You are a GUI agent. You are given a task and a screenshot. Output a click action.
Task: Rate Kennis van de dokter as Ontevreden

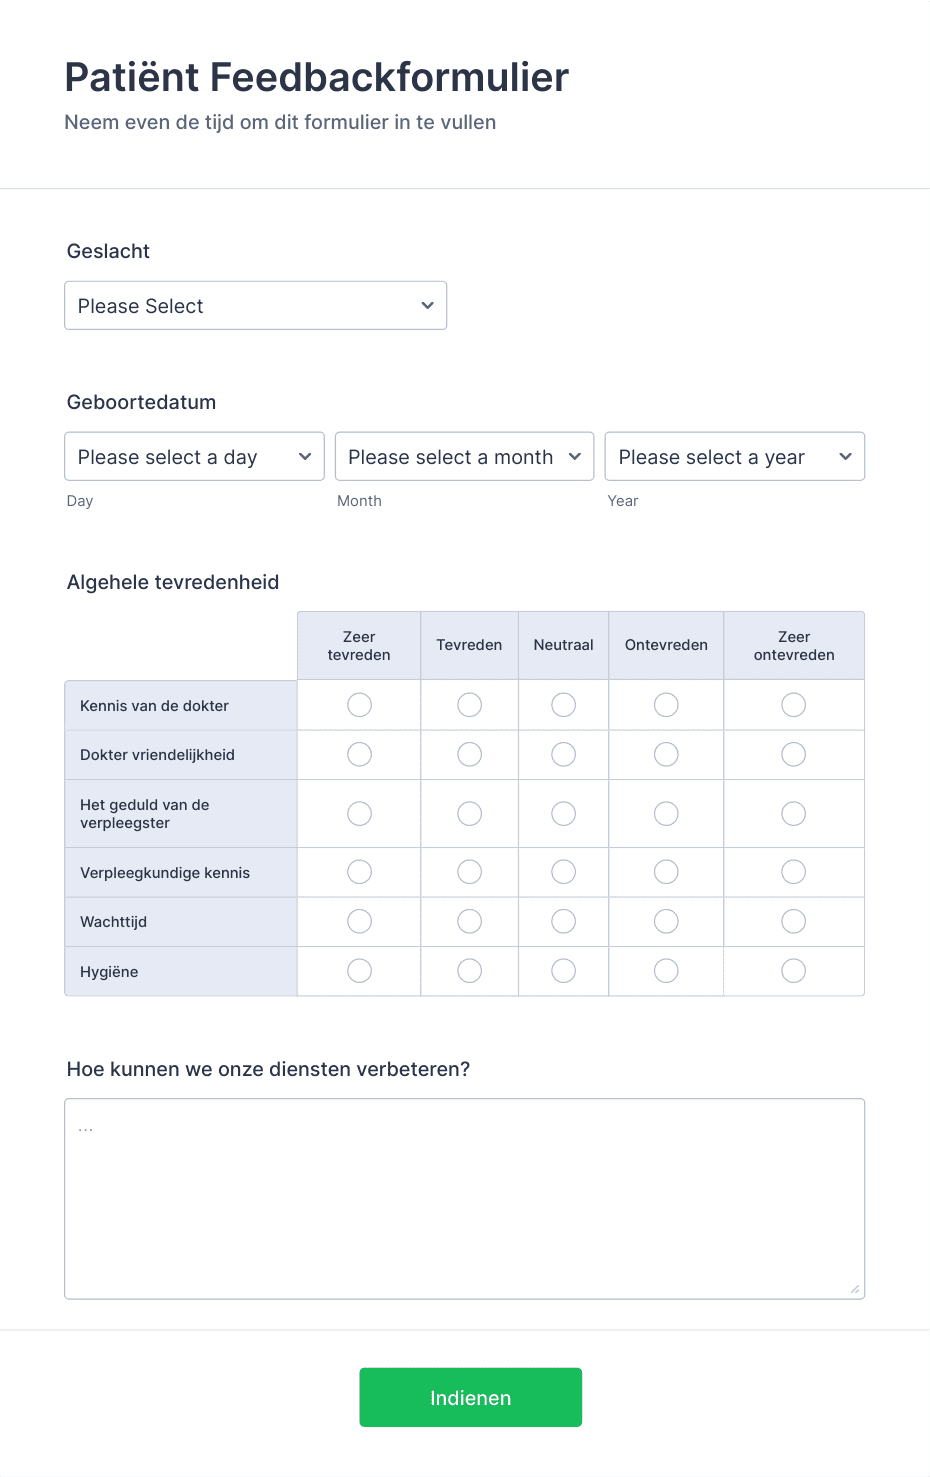click(x=666, y=704)
